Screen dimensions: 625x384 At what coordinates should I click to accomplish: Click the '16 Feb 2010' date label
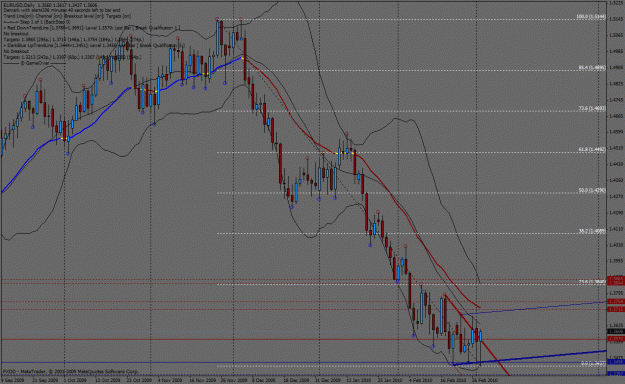pyautogui.click(x=453, y=380)
